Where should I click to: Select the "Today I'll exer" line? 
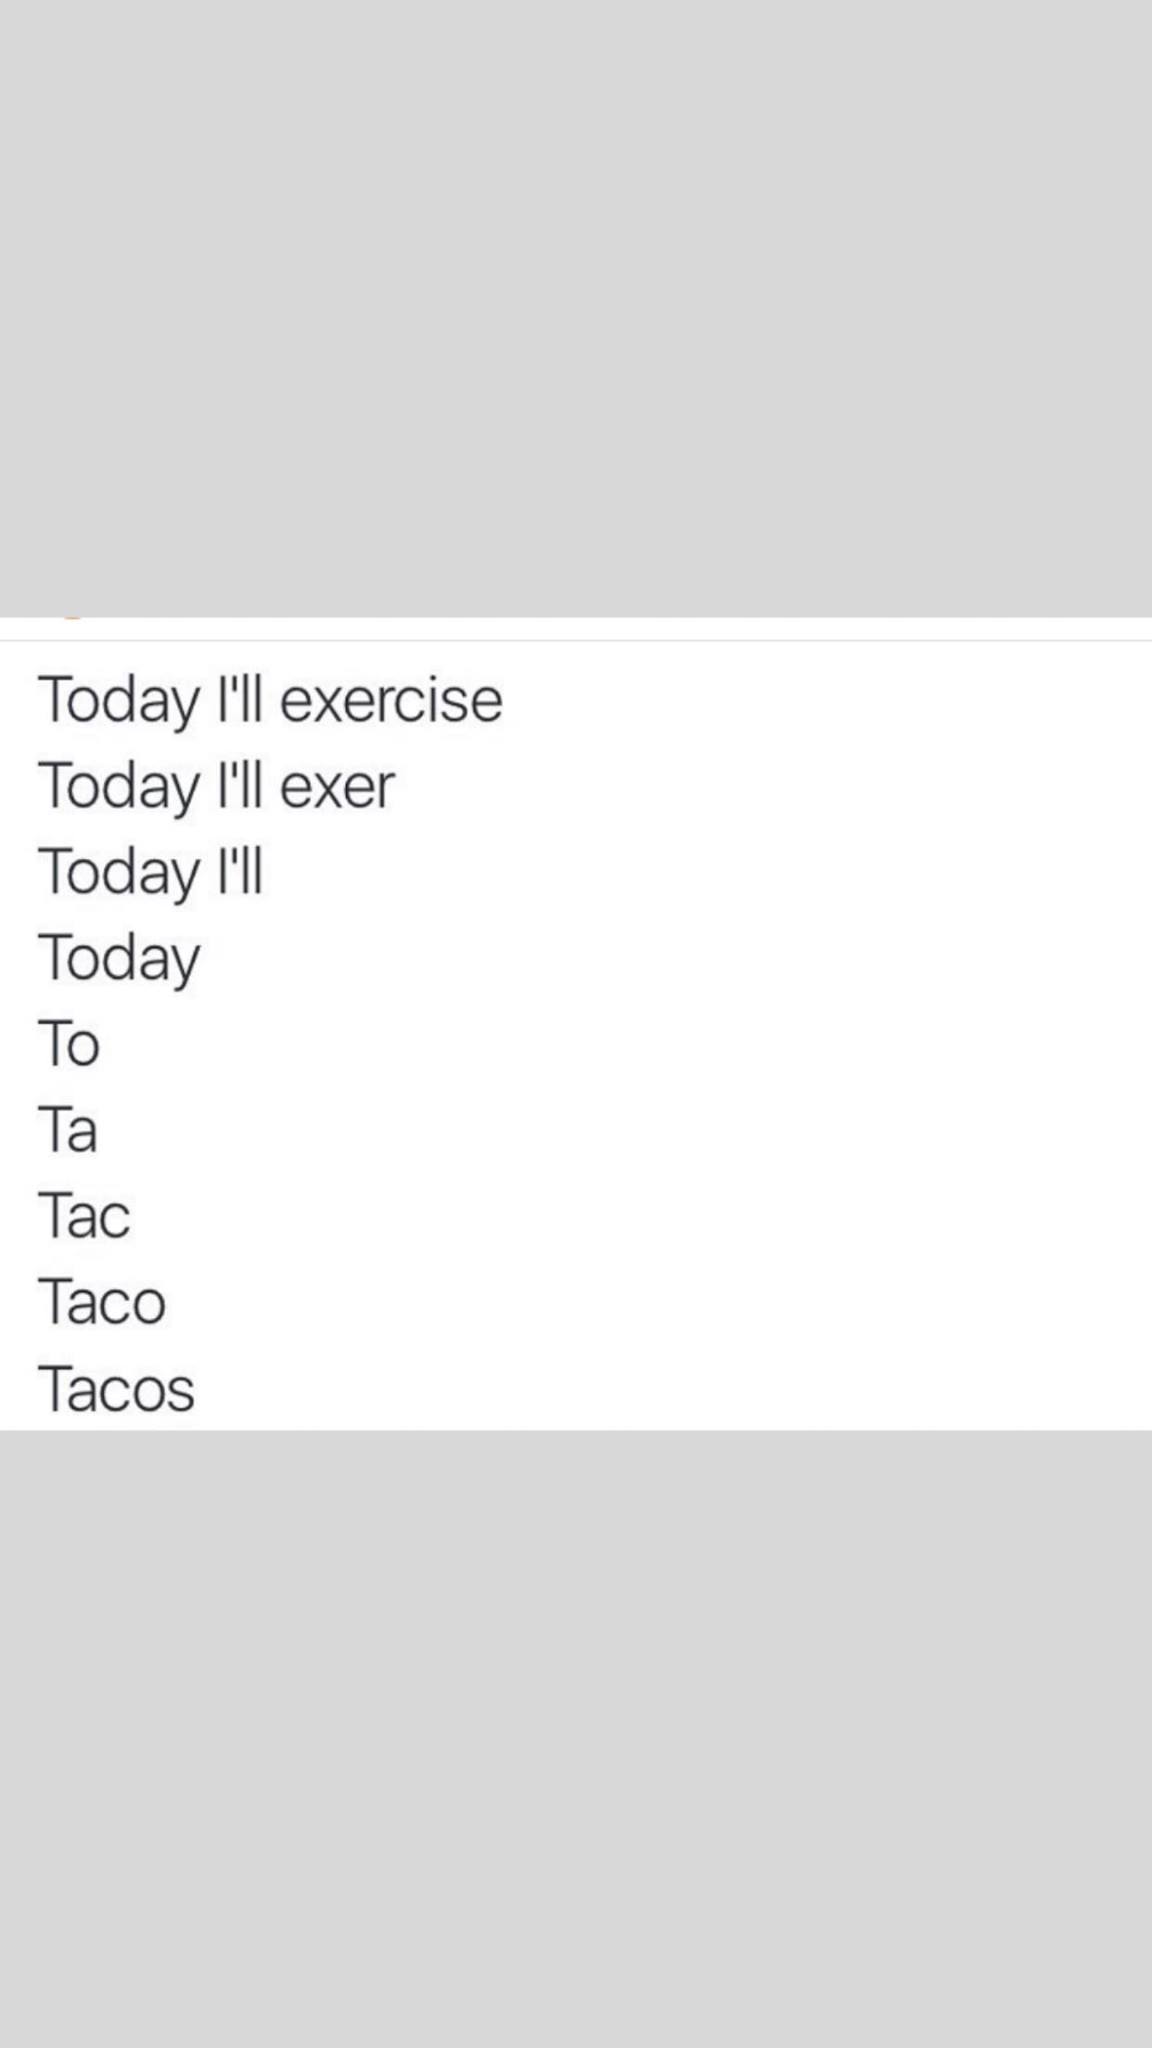216,786
